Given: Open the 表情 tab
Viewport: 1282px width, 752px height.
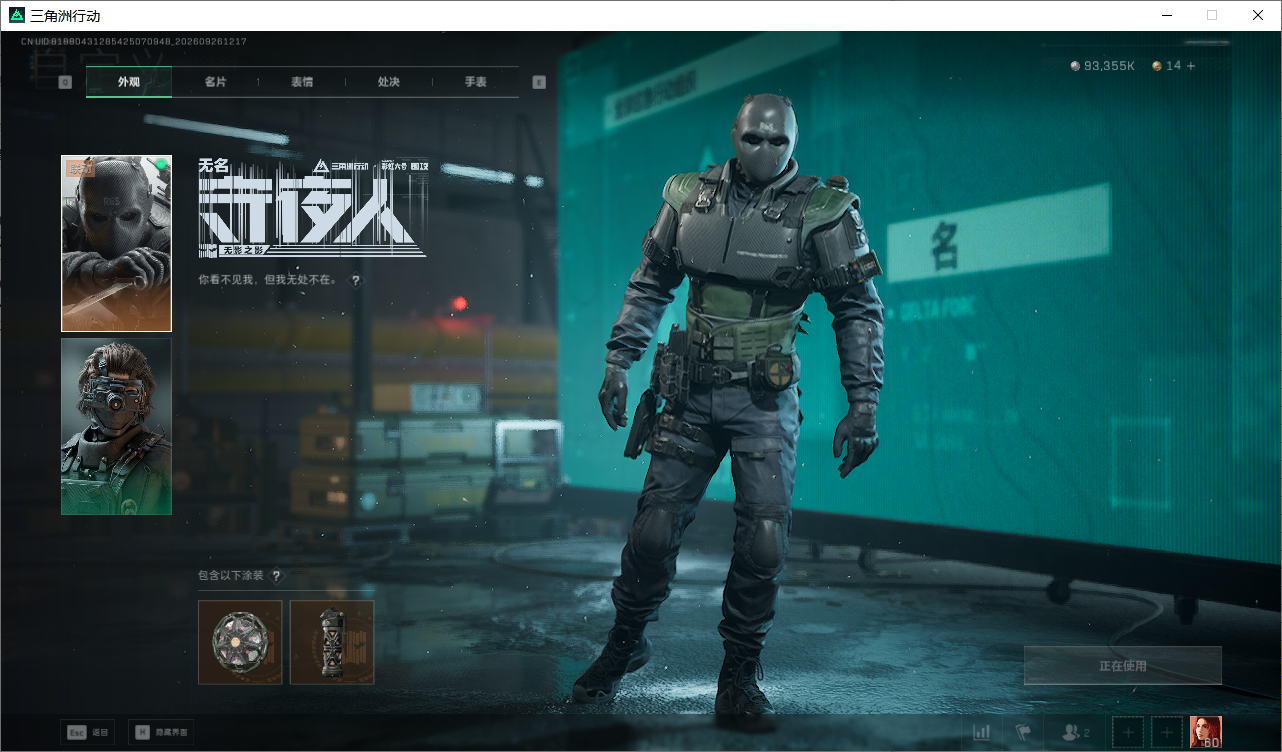Looking at the screenshot, I should click(x=302, y=82).
